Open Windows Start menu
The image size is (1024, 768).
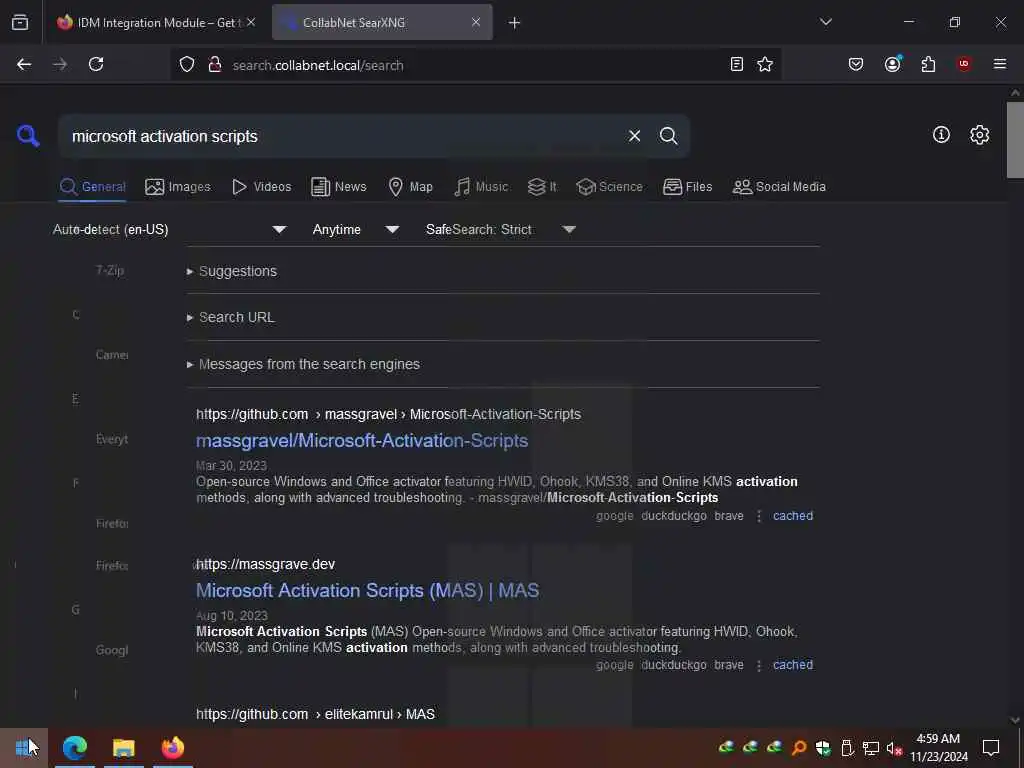tap(24, 747)
